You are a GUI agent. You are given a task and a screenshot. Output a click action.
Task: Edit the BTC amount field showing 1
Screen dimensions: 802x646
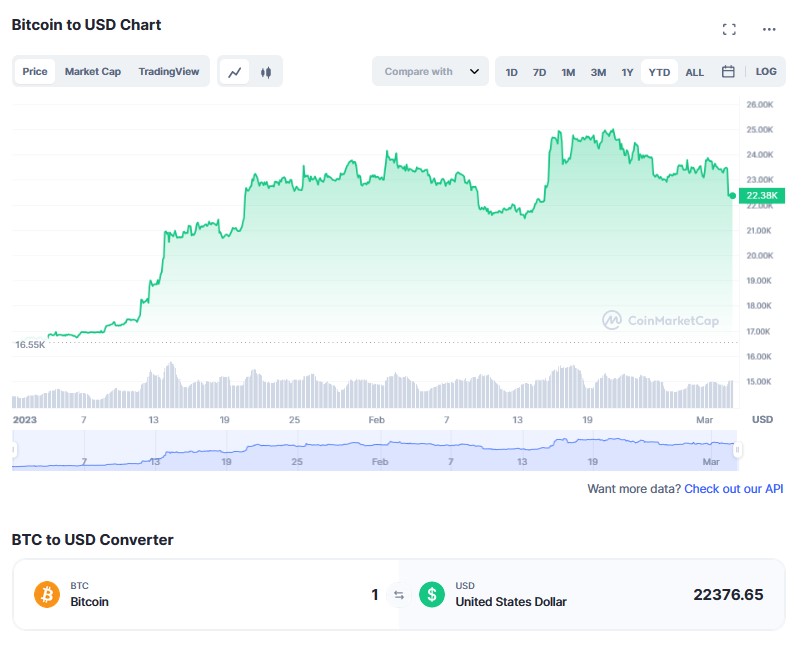(x=375, y=594)
